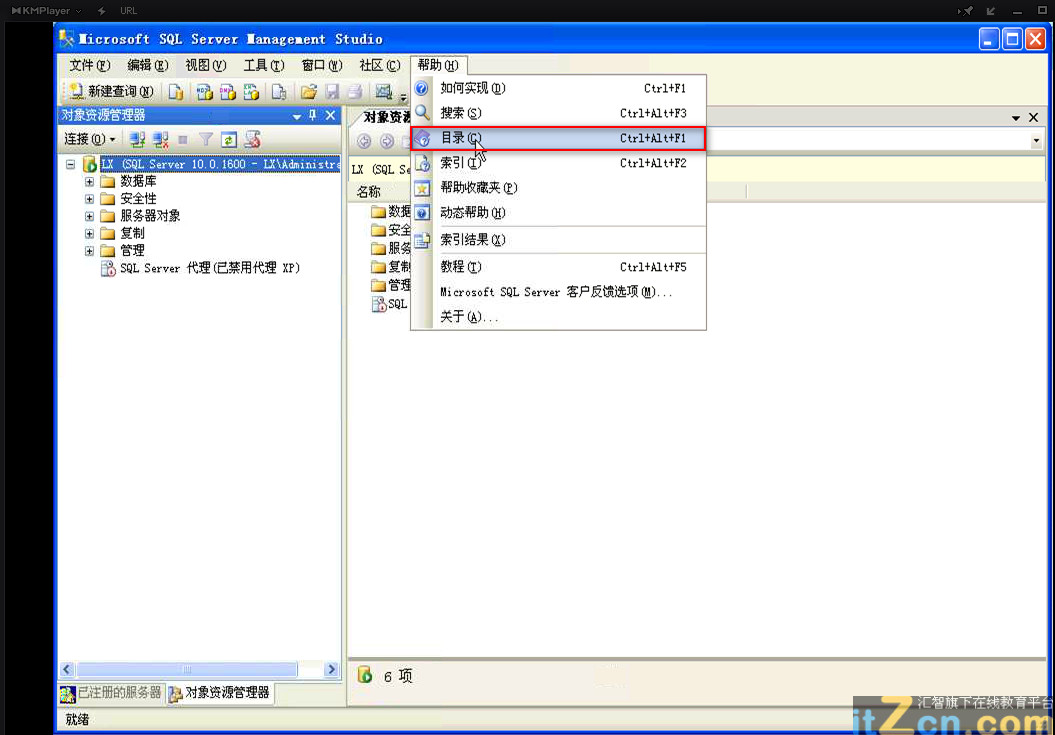1055x735 pixels.
Task: Open the KMPlayer title menu
Action: (x=47, y=11)
